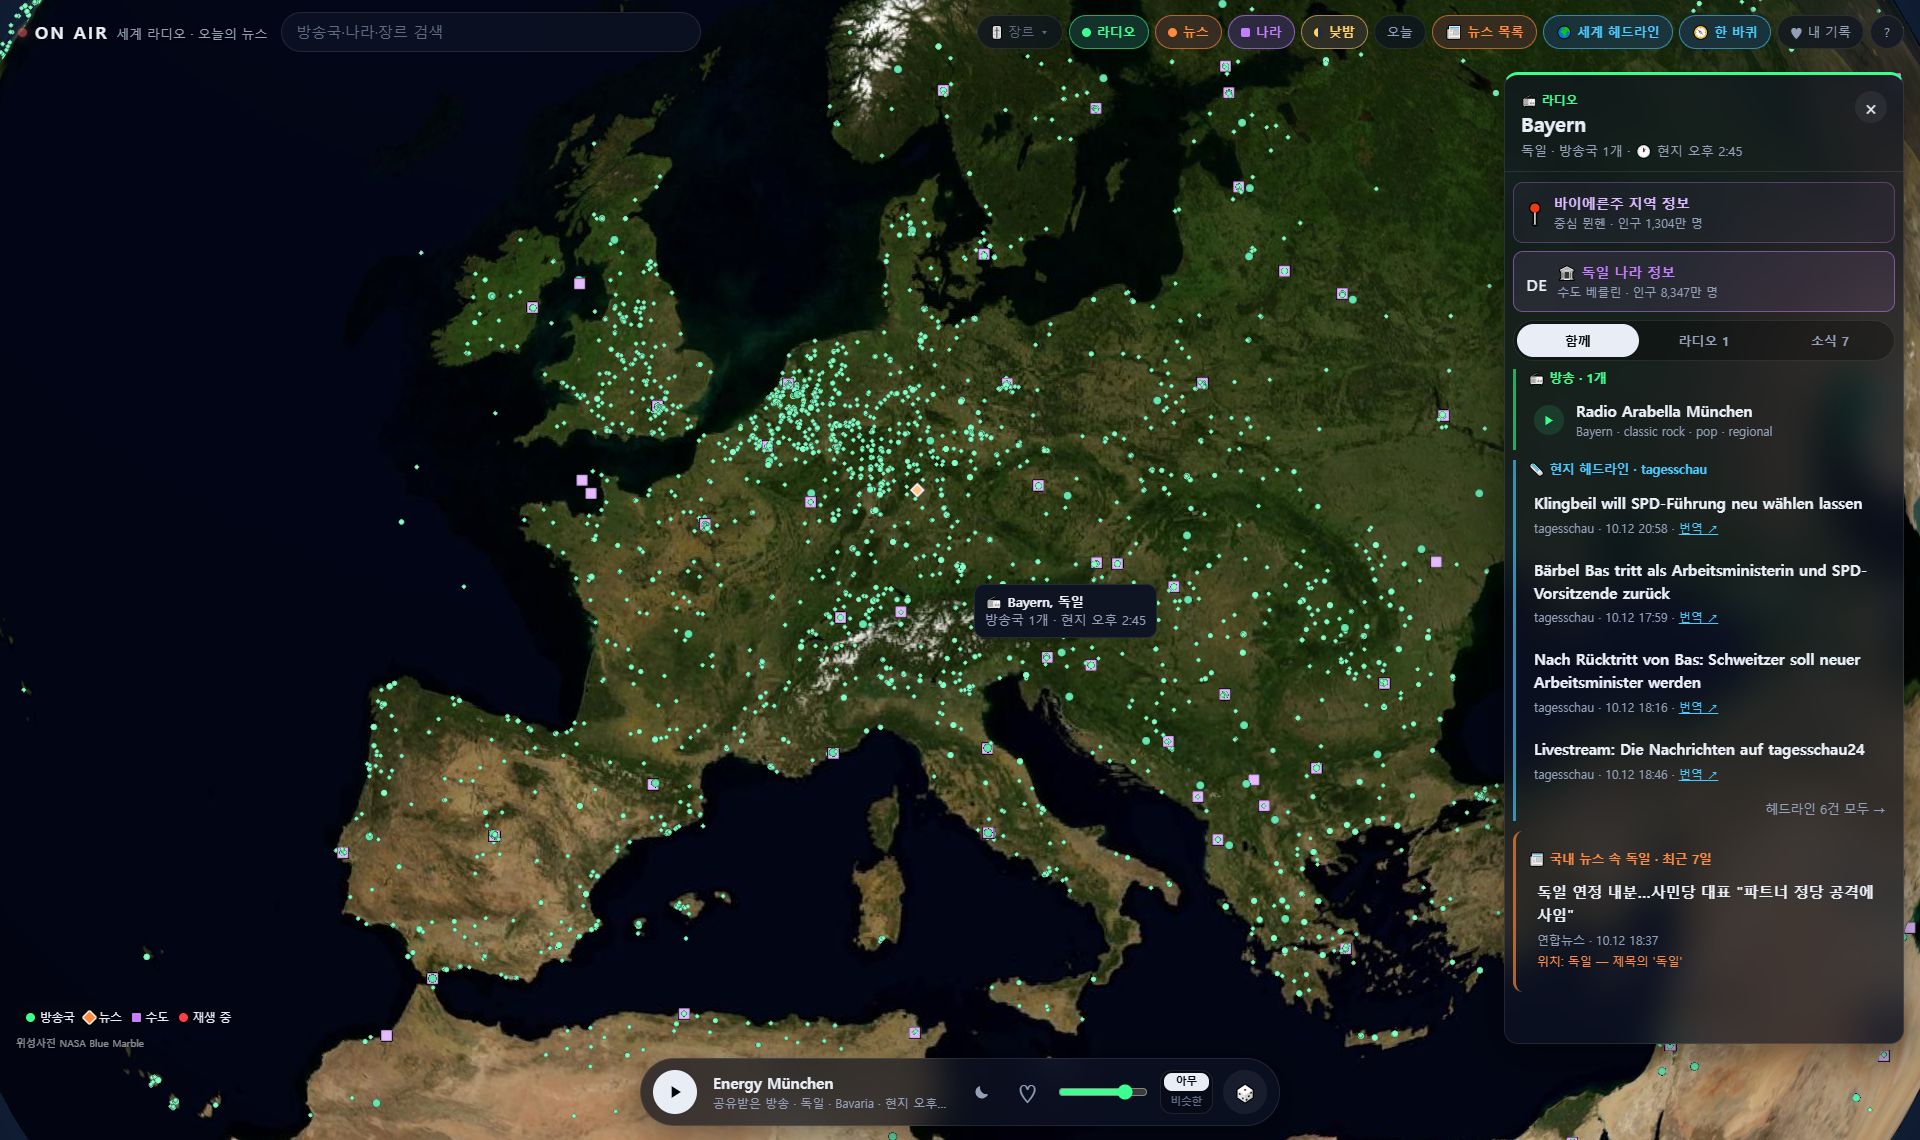Expand 헤드라인 6건 모두 link

point(1825,809)
